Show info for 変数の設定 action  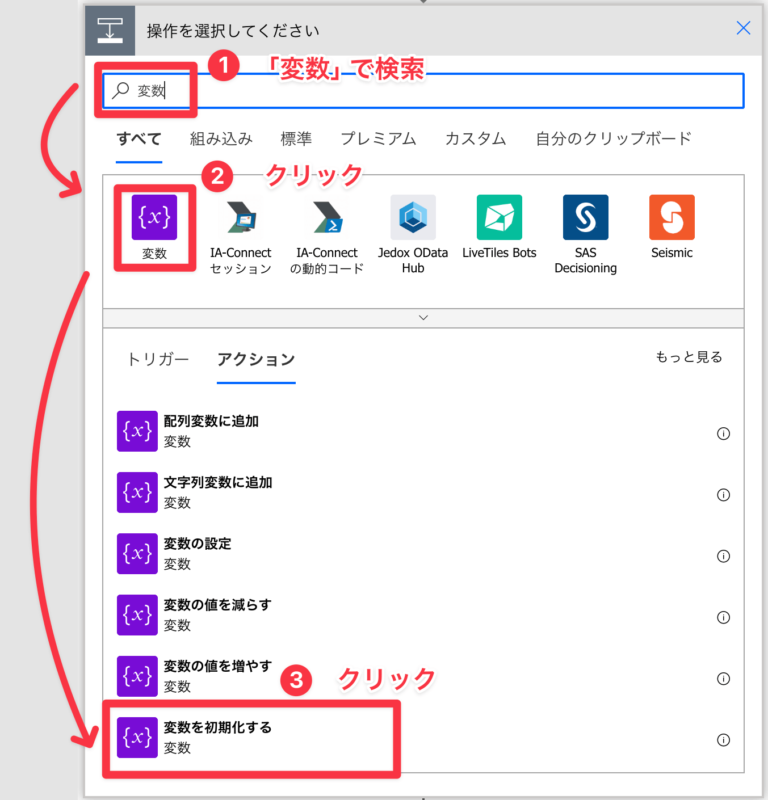(723, 556)
